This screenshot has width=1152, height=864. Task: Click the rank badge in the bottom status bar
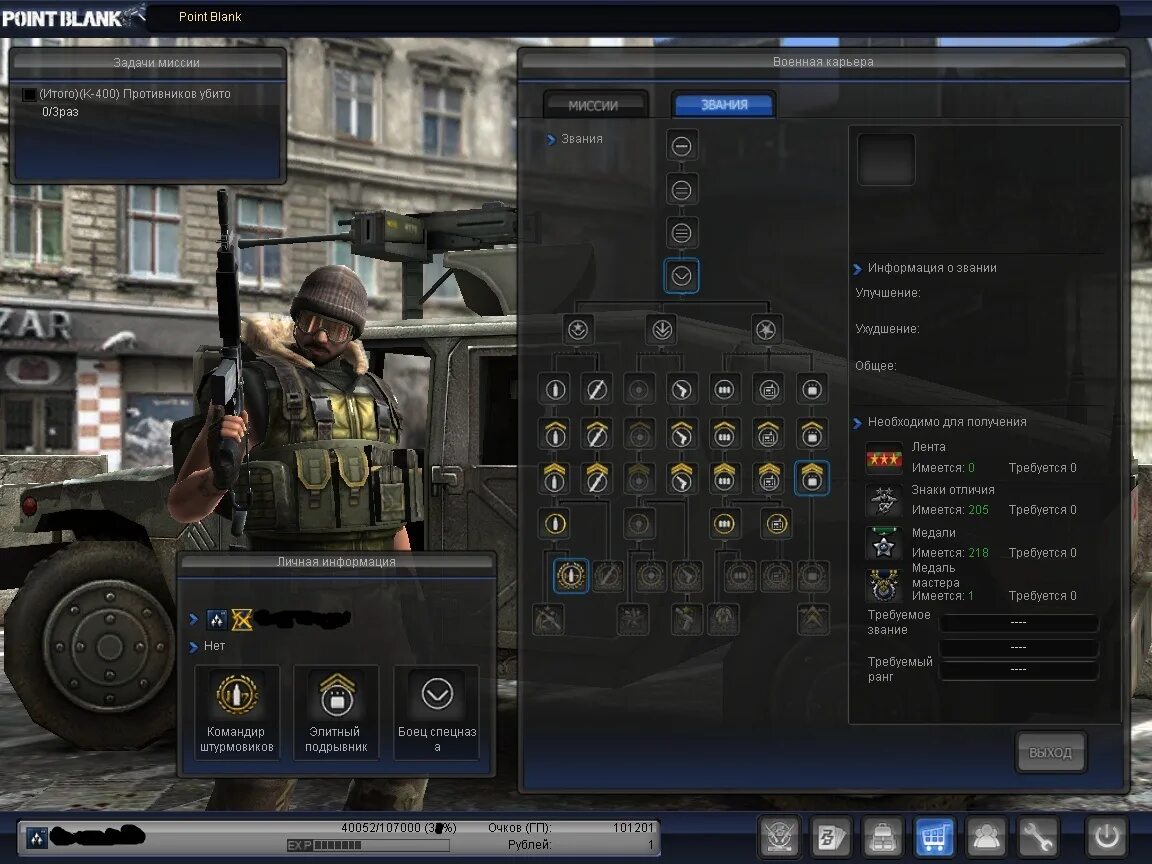pos(36,837)
